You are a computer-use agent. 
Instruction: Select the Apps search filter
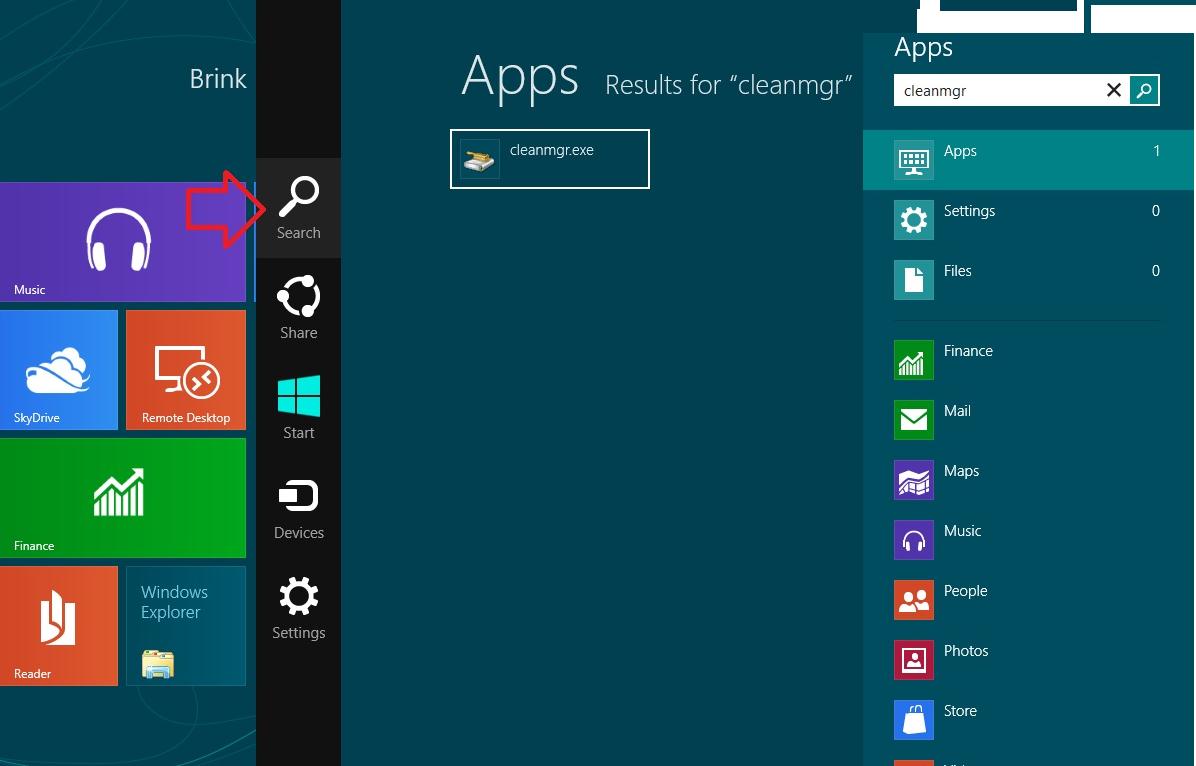click(1027, 160)
